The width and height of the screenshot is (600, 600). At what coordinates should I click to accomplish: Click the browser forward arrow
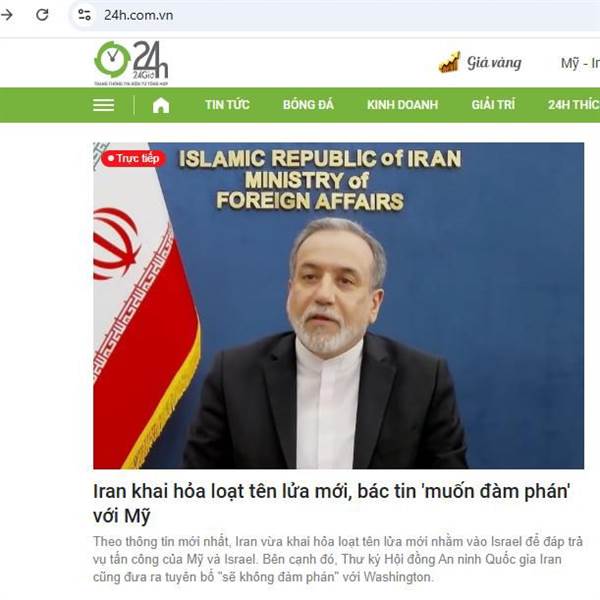pos(6,15)
